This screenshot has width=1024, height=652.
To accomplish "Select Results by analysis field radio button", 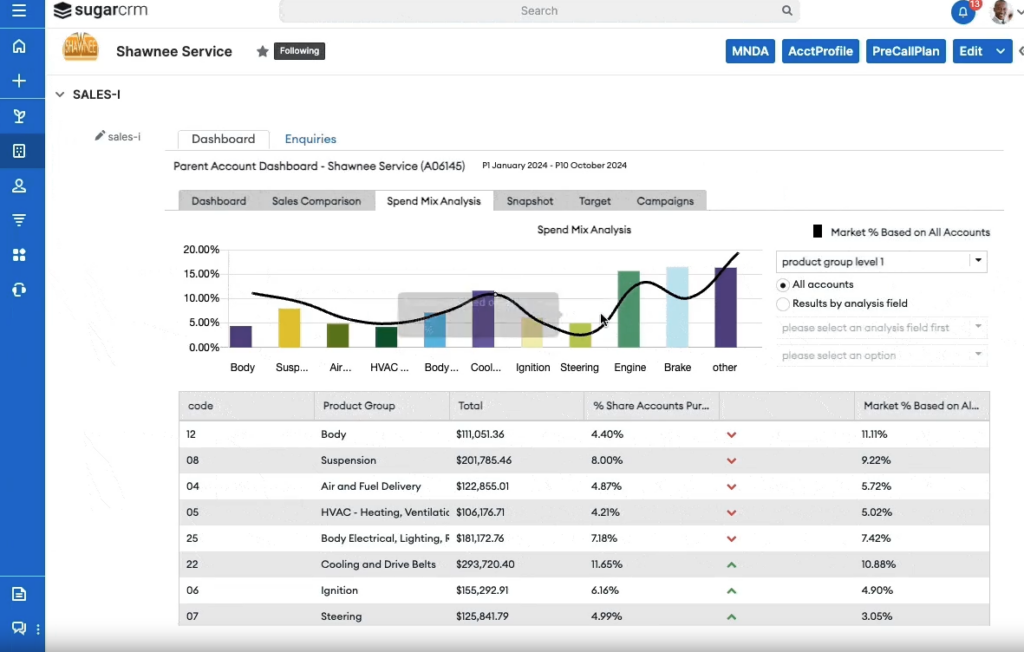I will (x=783, y=304).
